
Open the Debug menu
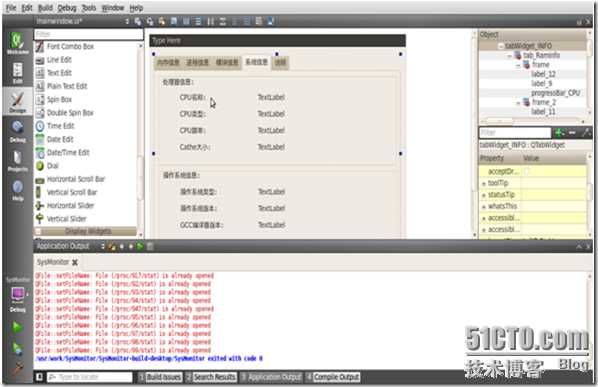pyautogui.click(x=67, y=8)
